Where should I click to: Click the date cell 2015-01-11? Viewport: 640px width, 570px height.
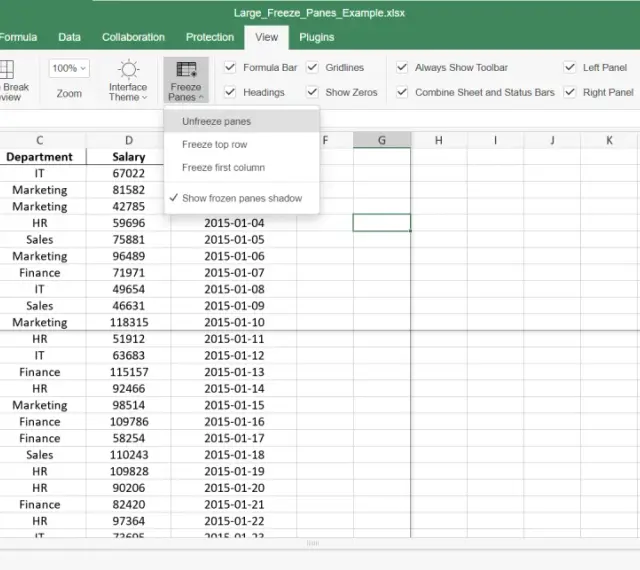[234, 339]
